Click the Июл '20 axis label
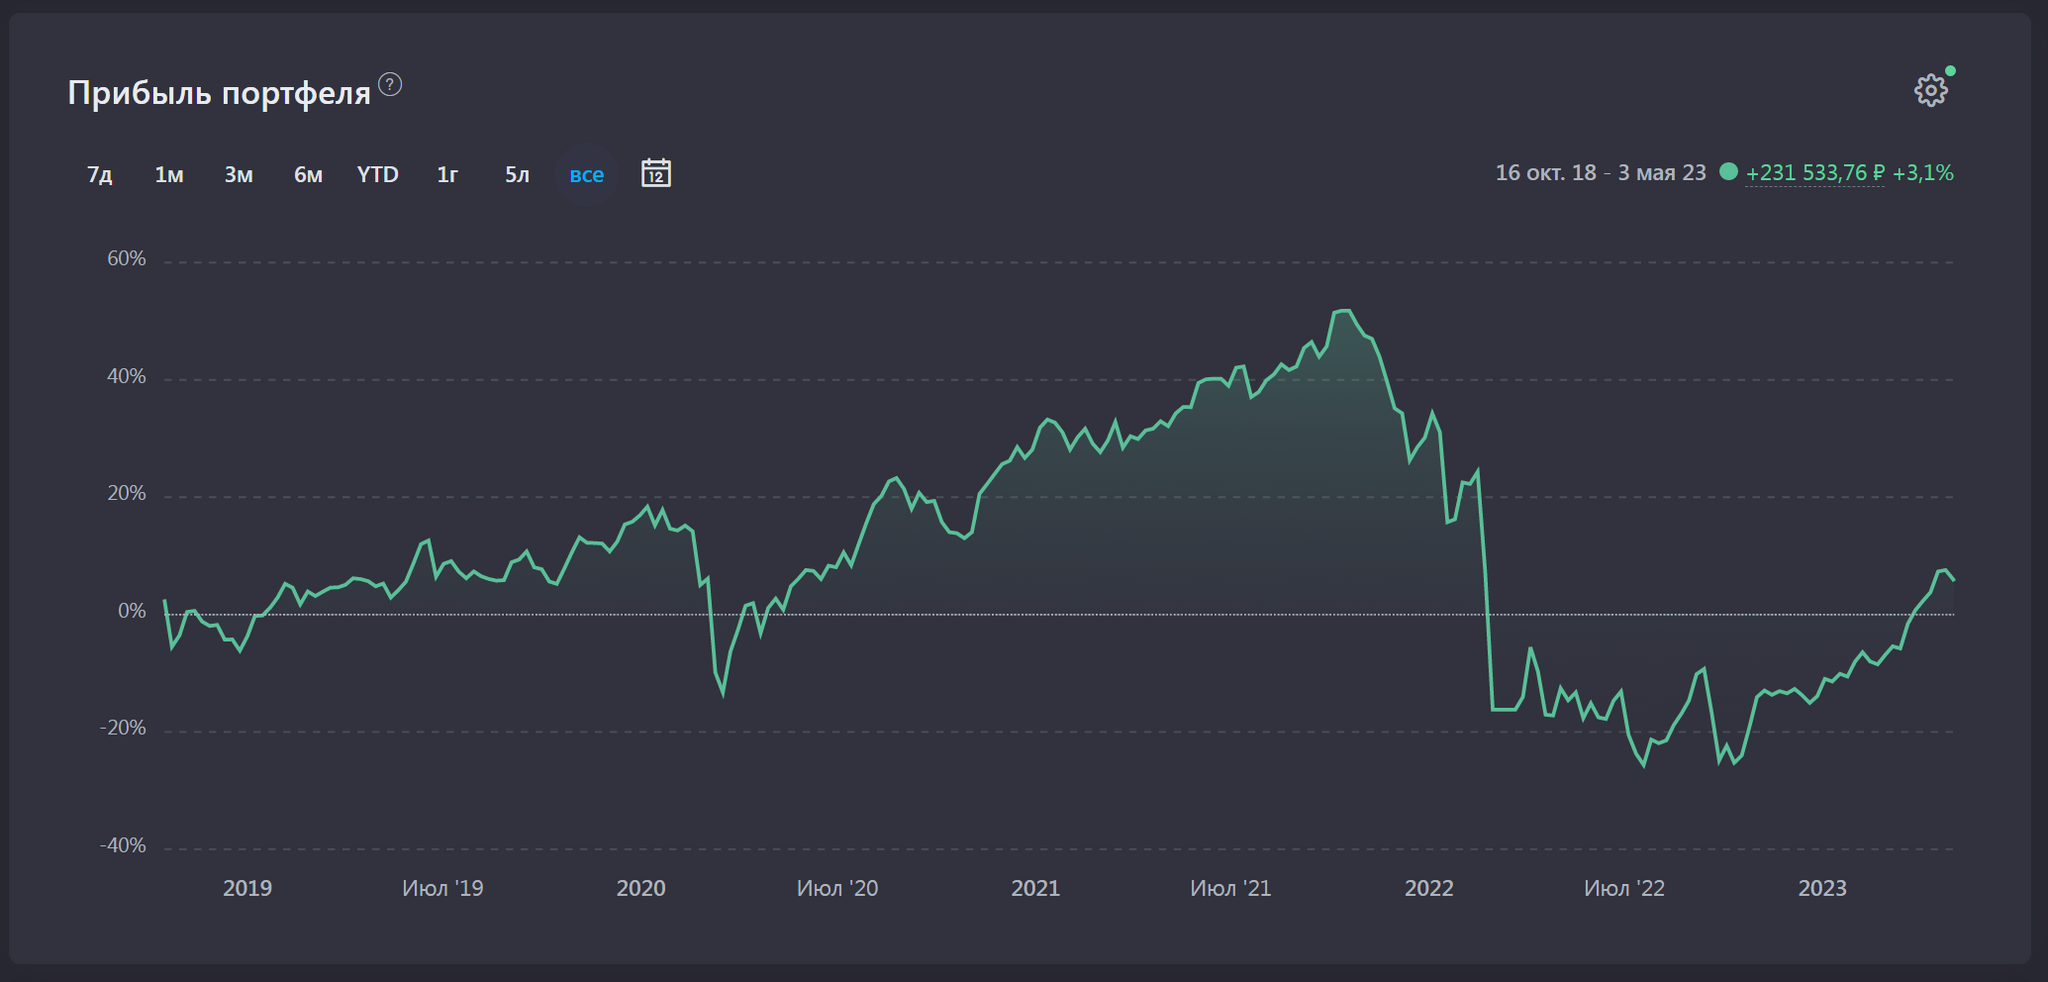Screen dimensions: 2048x982 point(837,888)
